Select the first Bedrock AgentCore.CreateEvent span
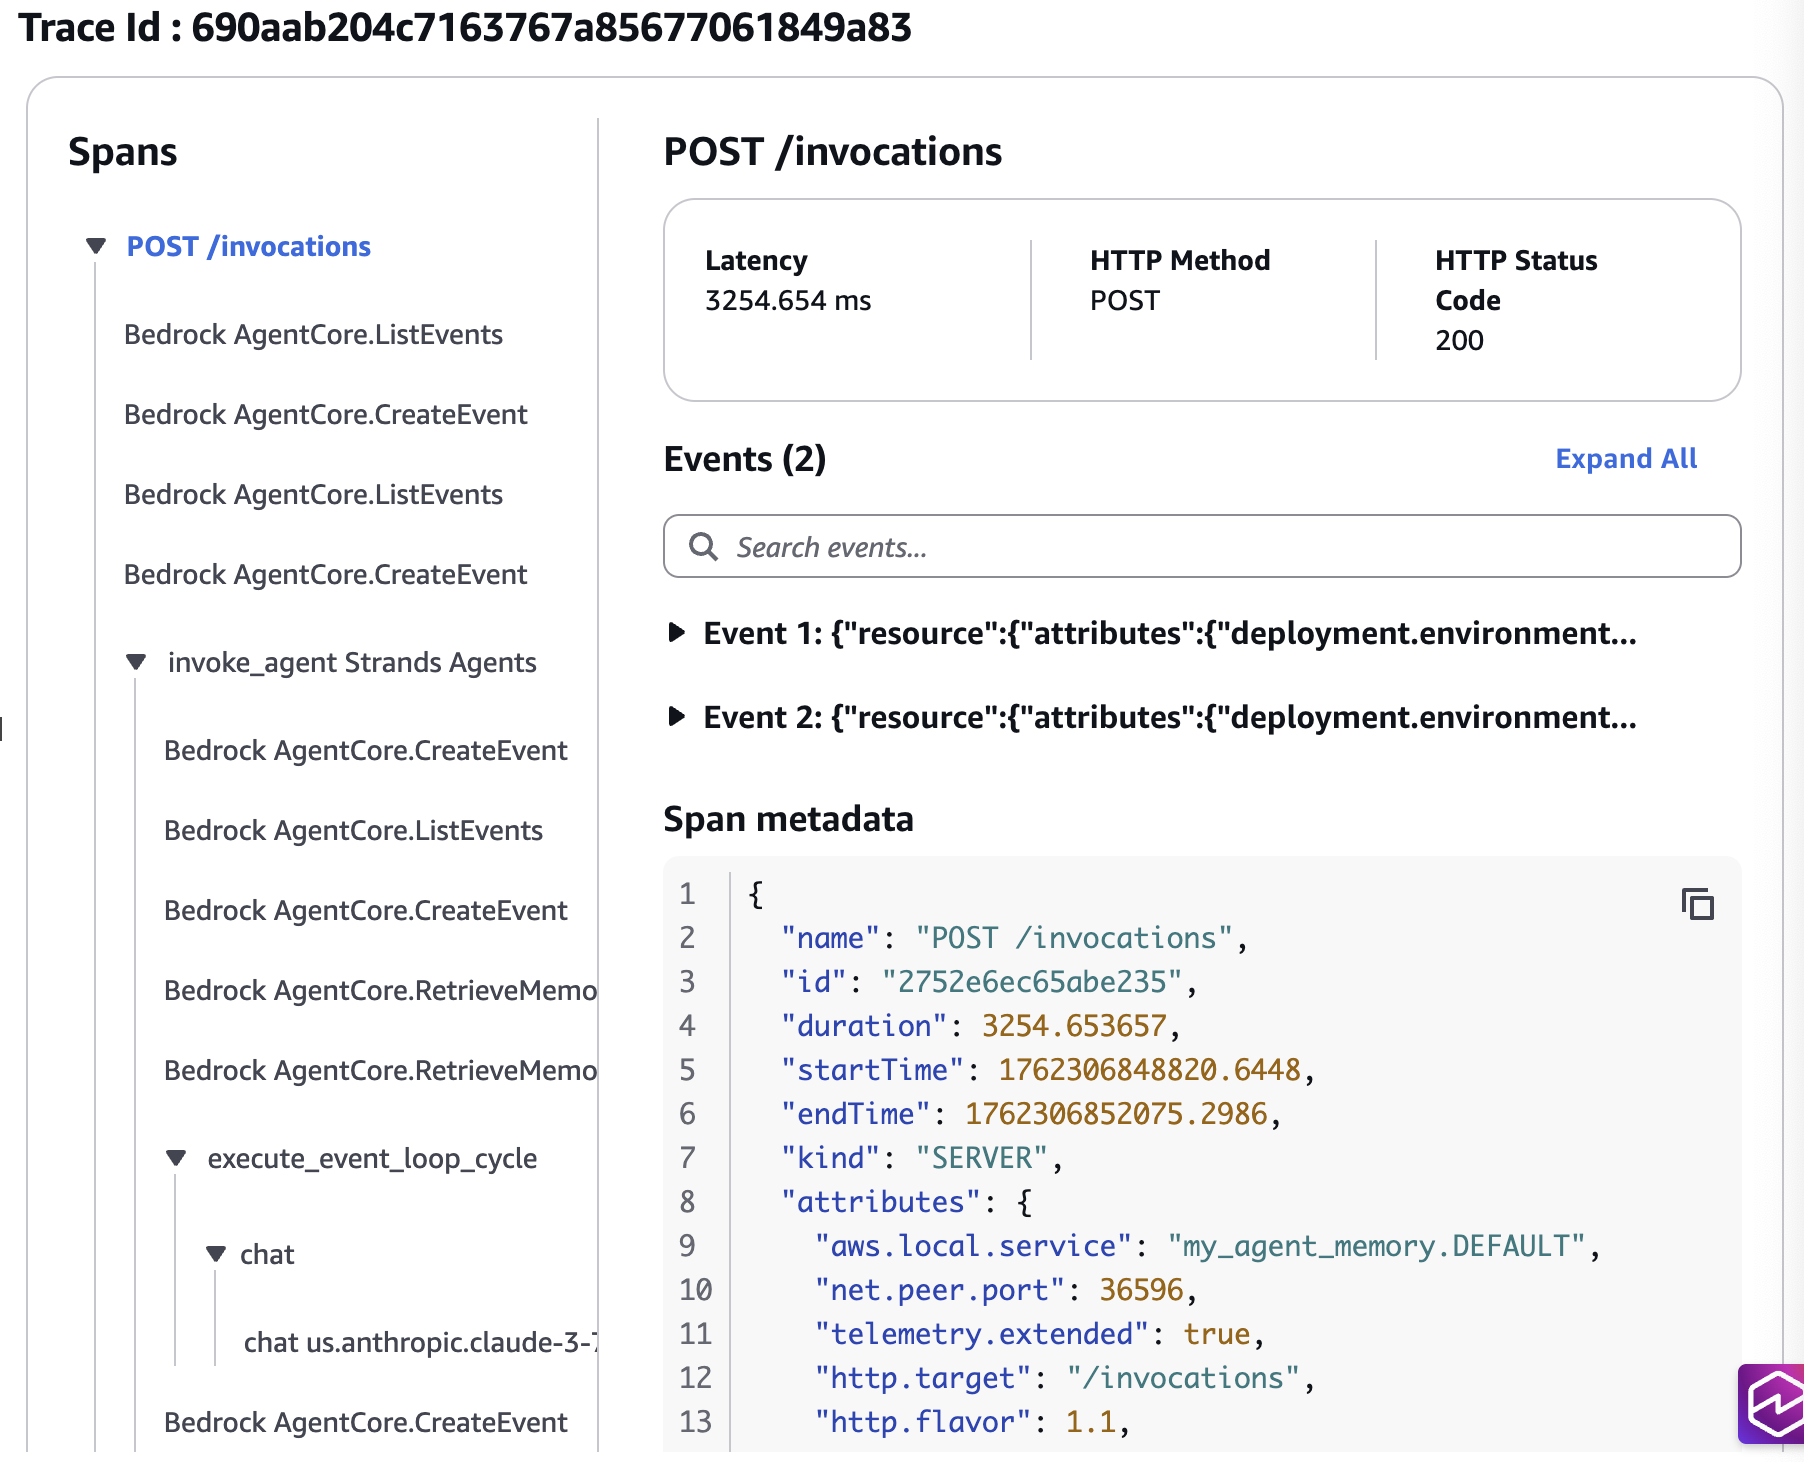The height and width of the screenshot is (1462, 1804). [325, 414]
